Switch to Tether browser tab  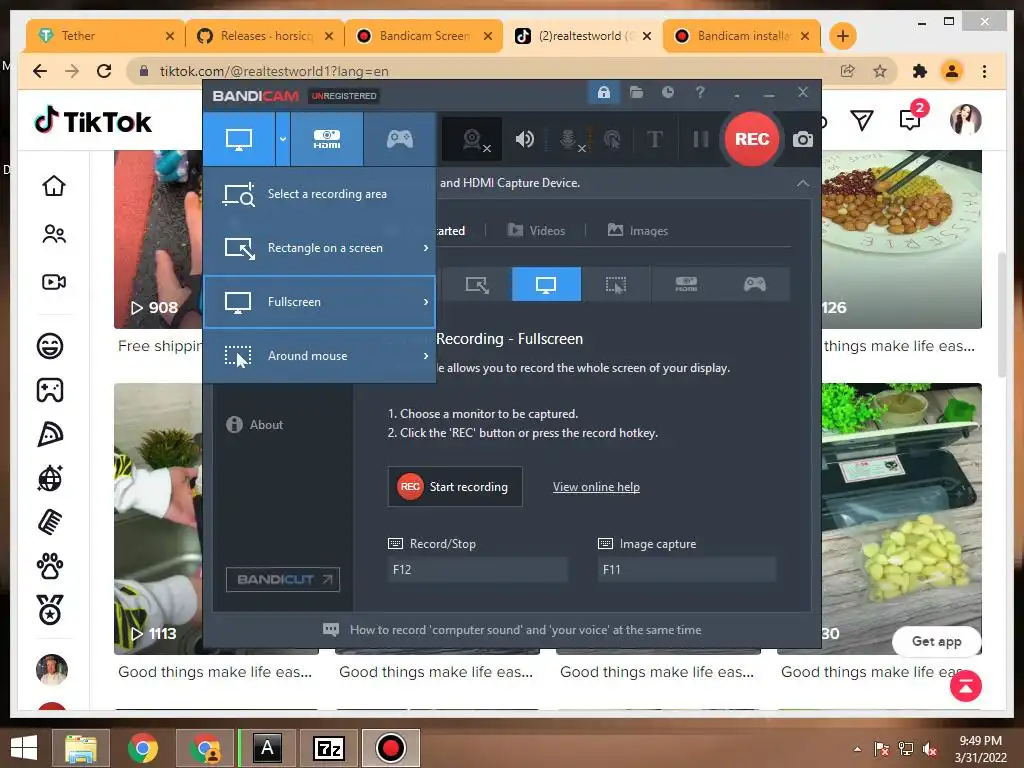pyautogui.click(x=104, y=36)
